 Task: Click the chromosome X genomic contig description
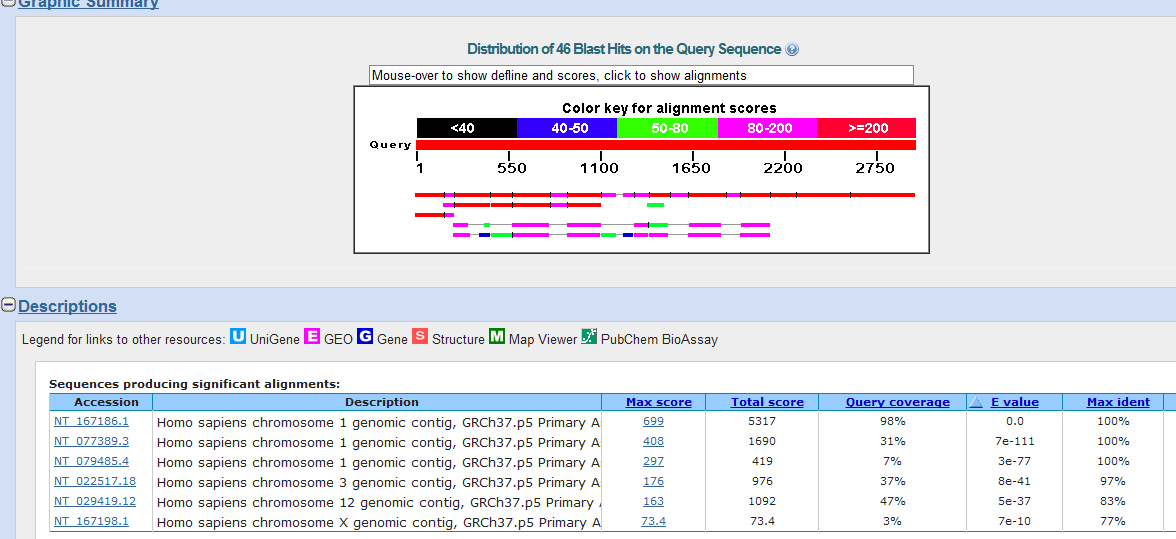[379, 521]
